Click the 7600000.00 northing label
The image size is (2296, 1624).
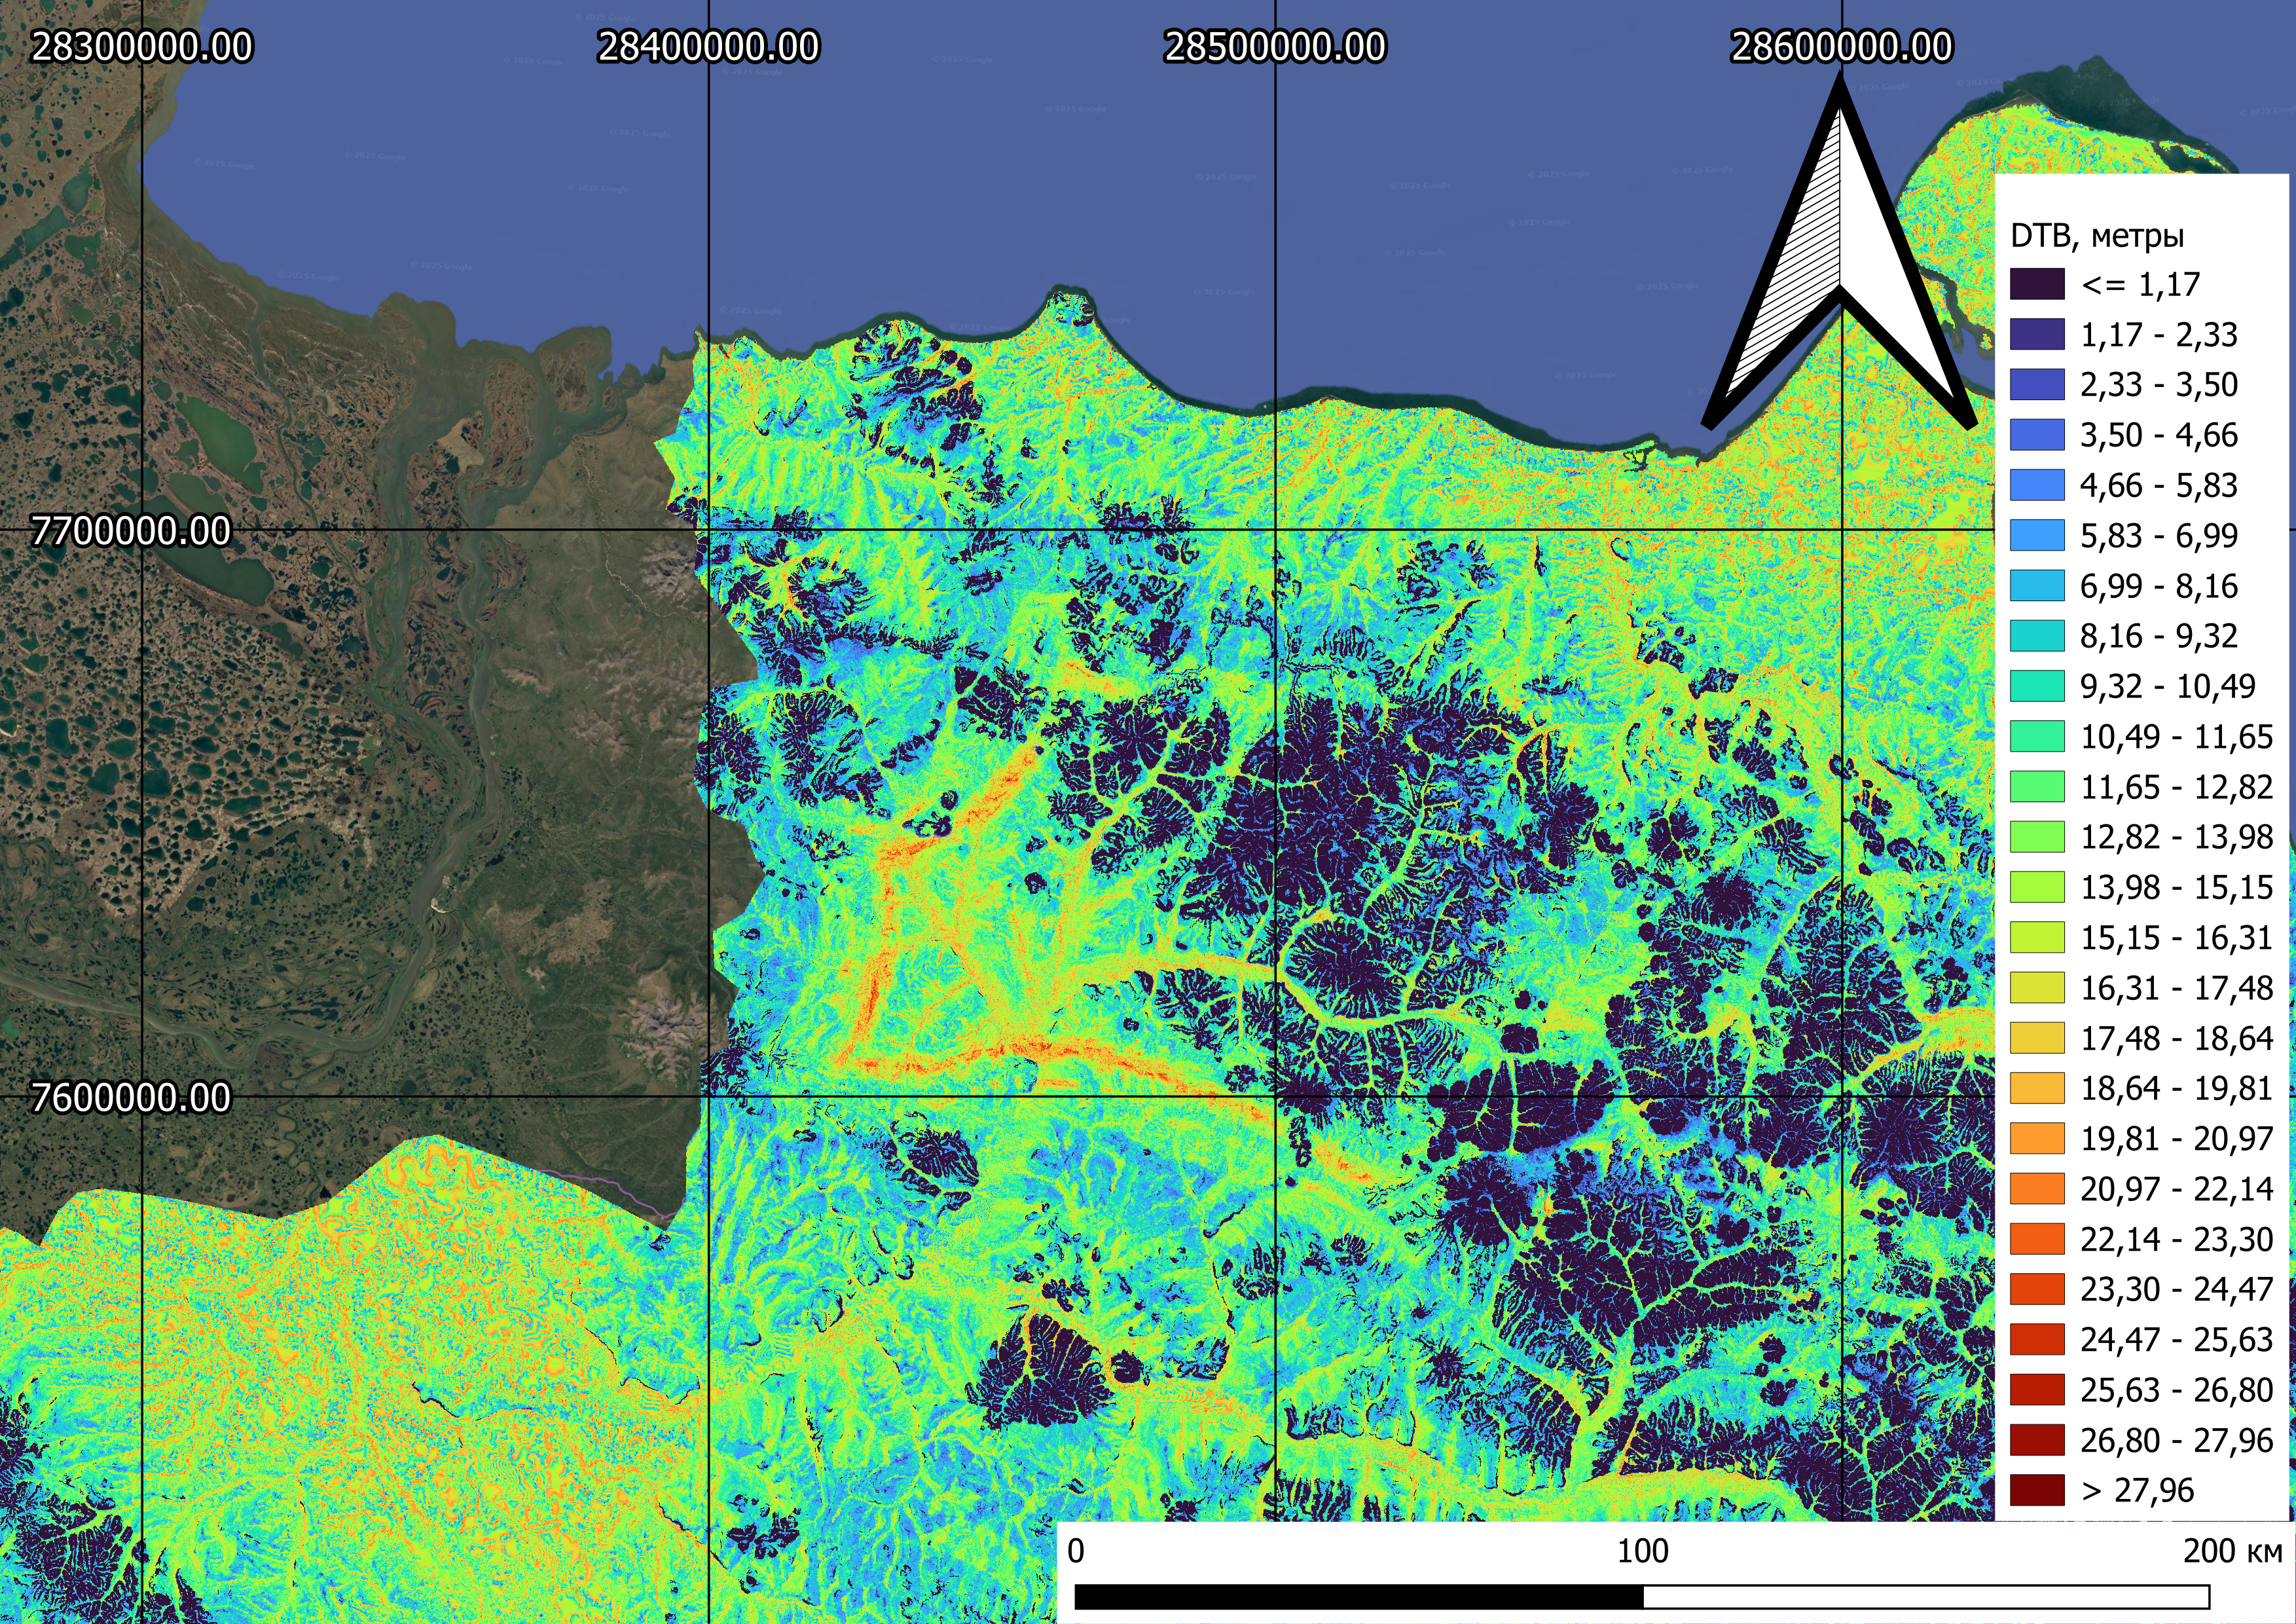point(131,1098)
